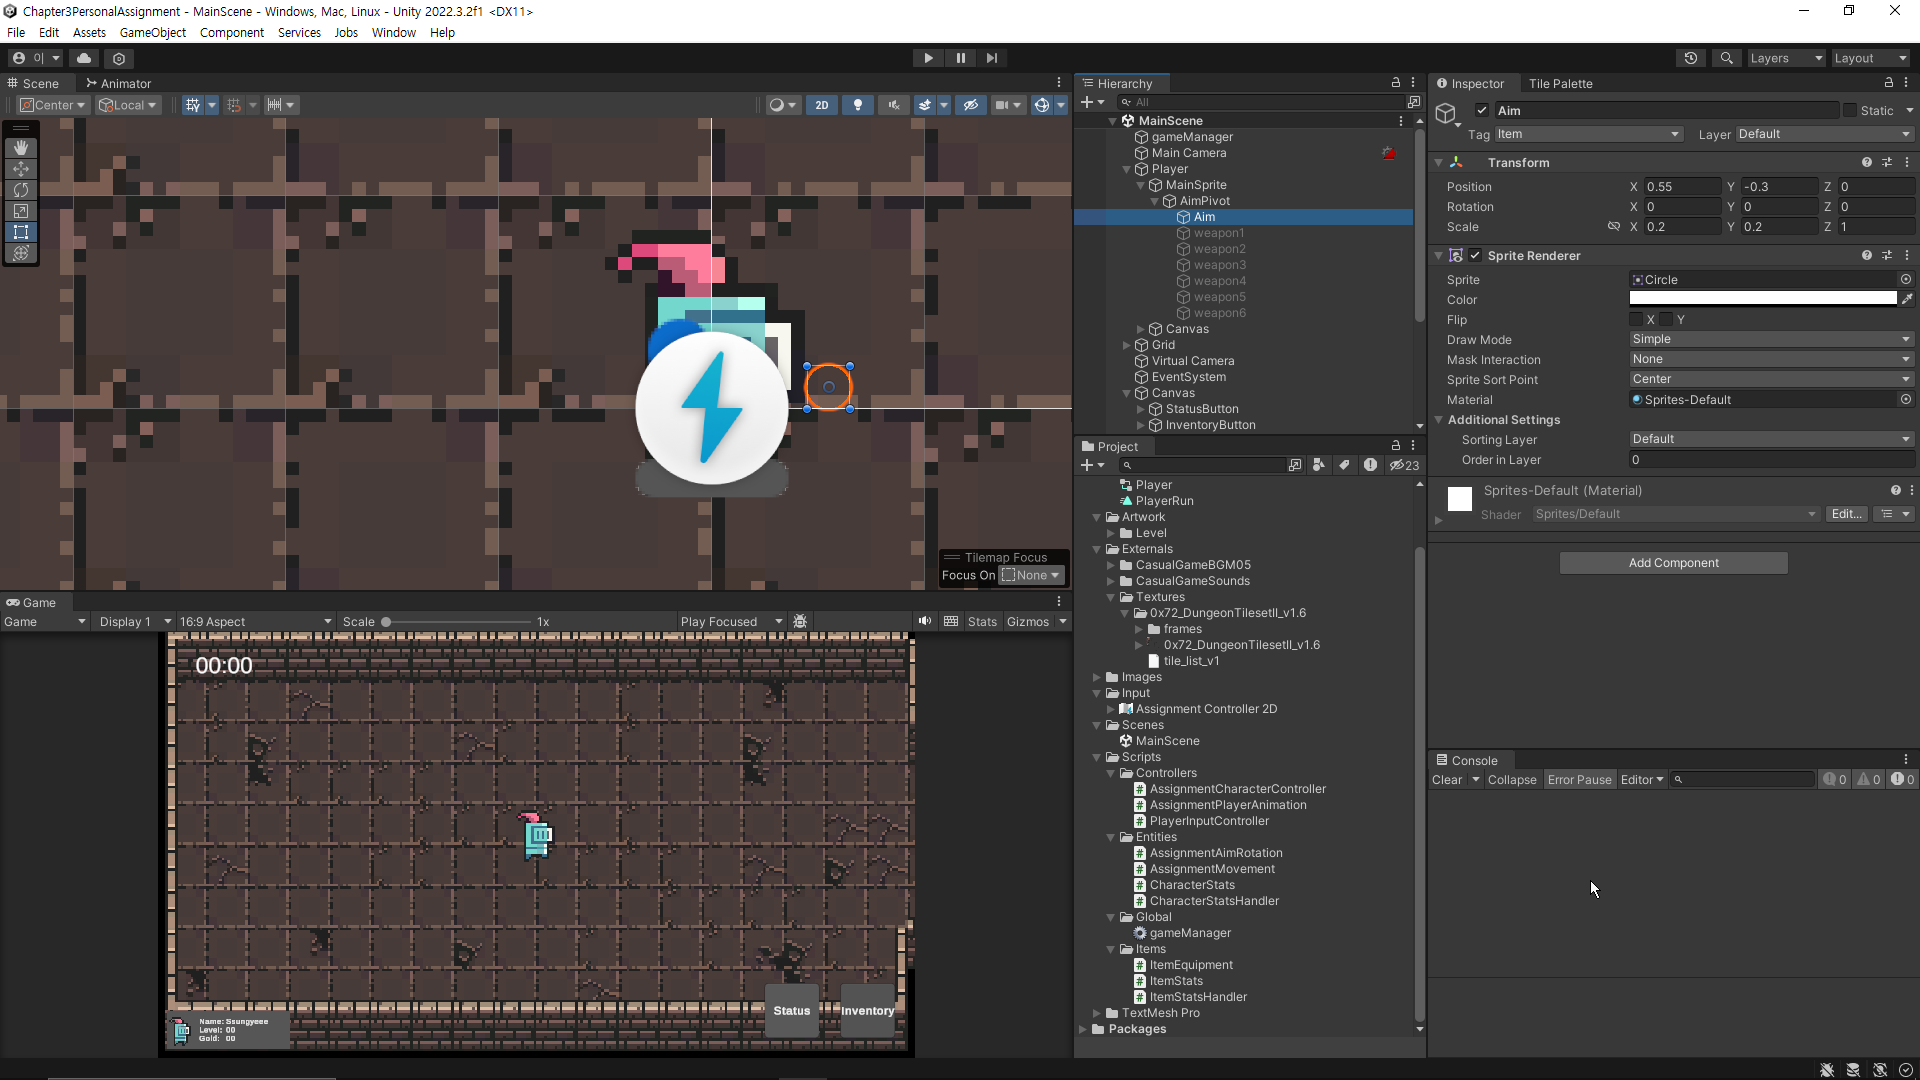Click the Sprite Renderer Color swatch
Image resolution: width=1920 pixels, height=1080 pixels.
click(1763, 299)
